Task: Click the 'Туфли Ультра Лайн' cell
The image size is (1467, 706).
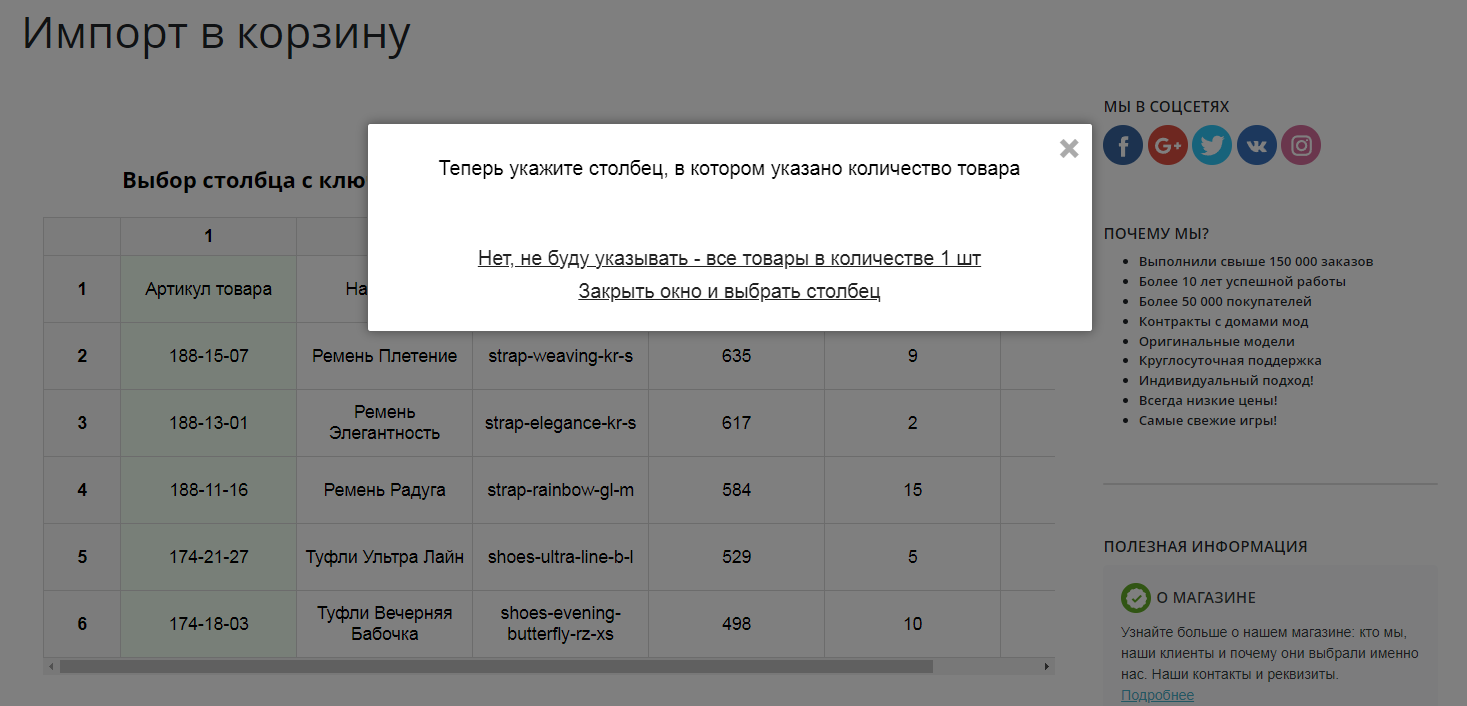Action: coord(384,557)
